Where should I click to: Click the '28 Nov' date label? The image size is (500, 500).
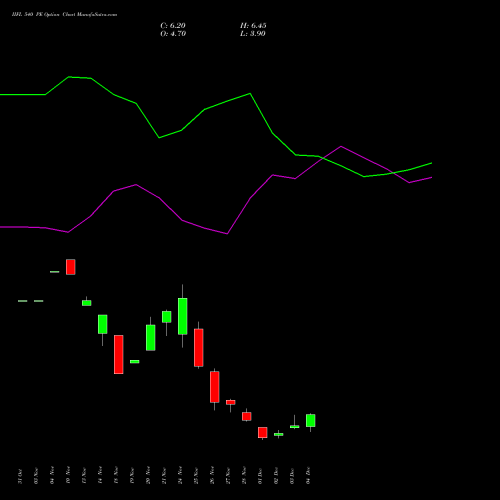click(245, 476)
